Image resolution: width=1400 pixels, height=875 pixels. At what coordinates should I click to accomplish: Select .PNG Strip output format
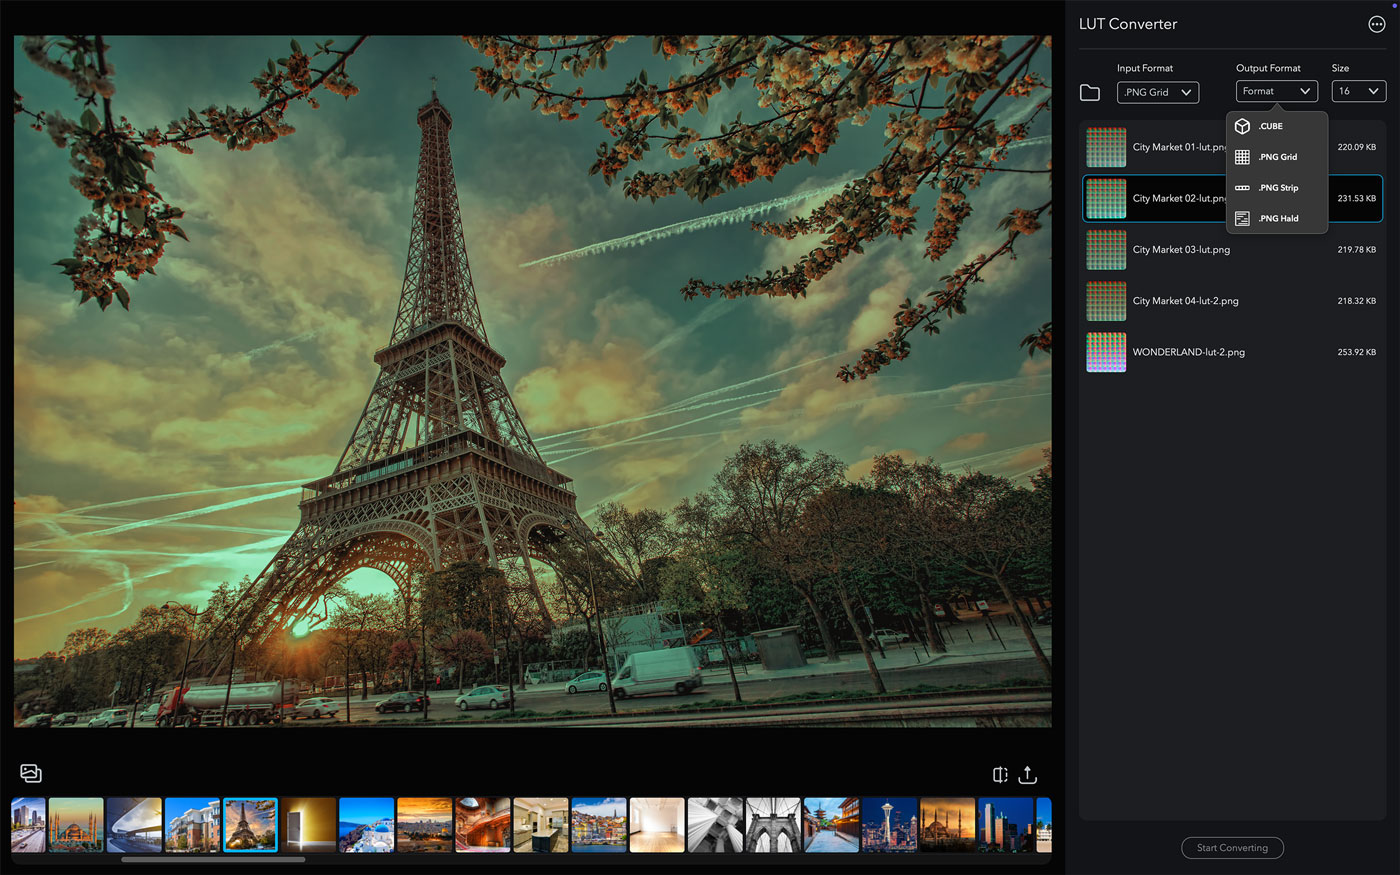pos(1276,188)
